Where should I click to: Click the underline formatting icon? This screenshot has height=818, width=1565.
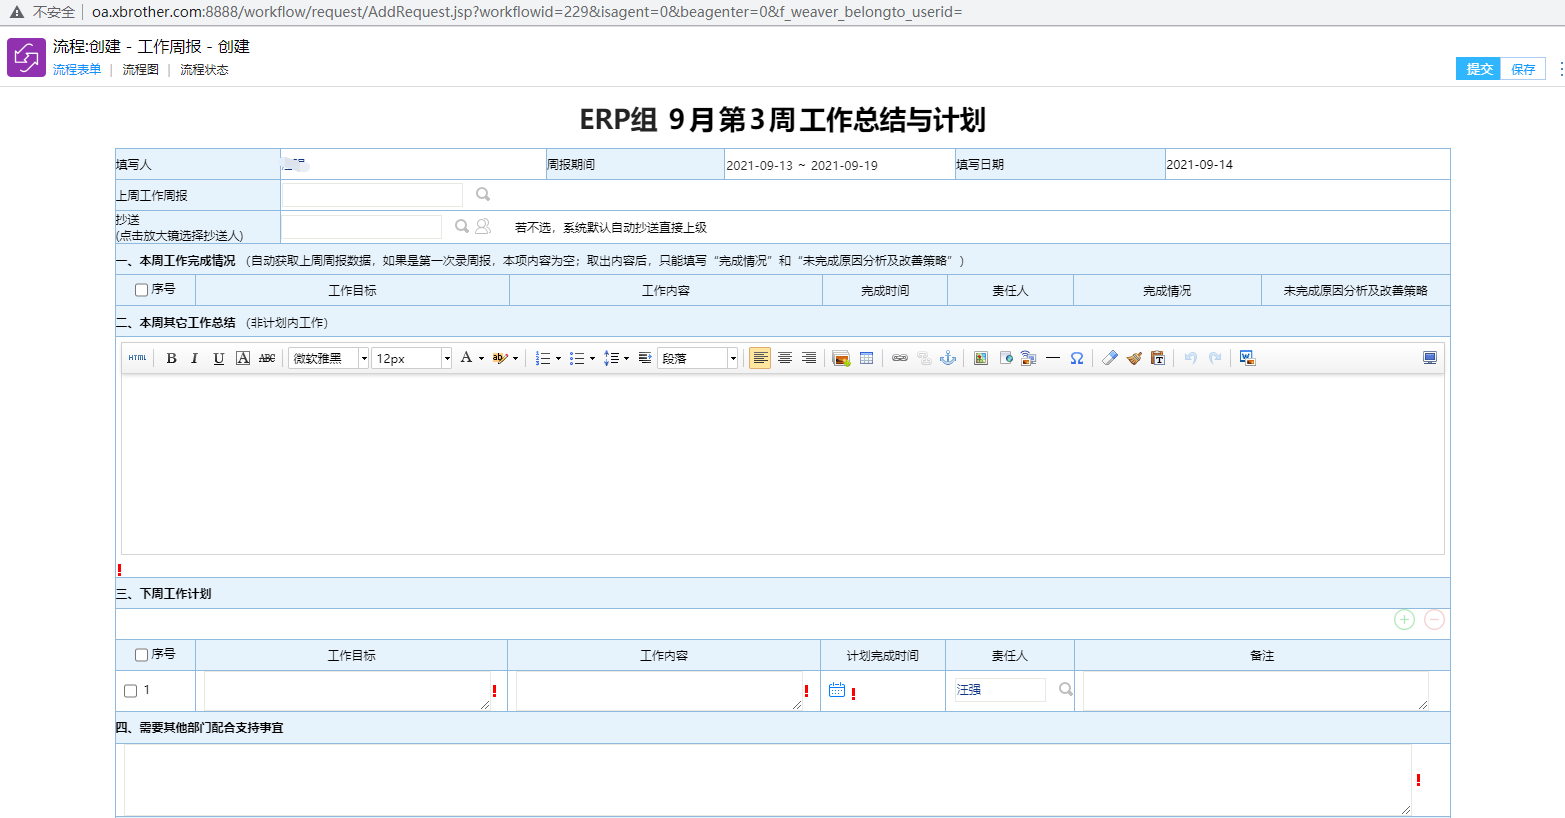[218, 358]
